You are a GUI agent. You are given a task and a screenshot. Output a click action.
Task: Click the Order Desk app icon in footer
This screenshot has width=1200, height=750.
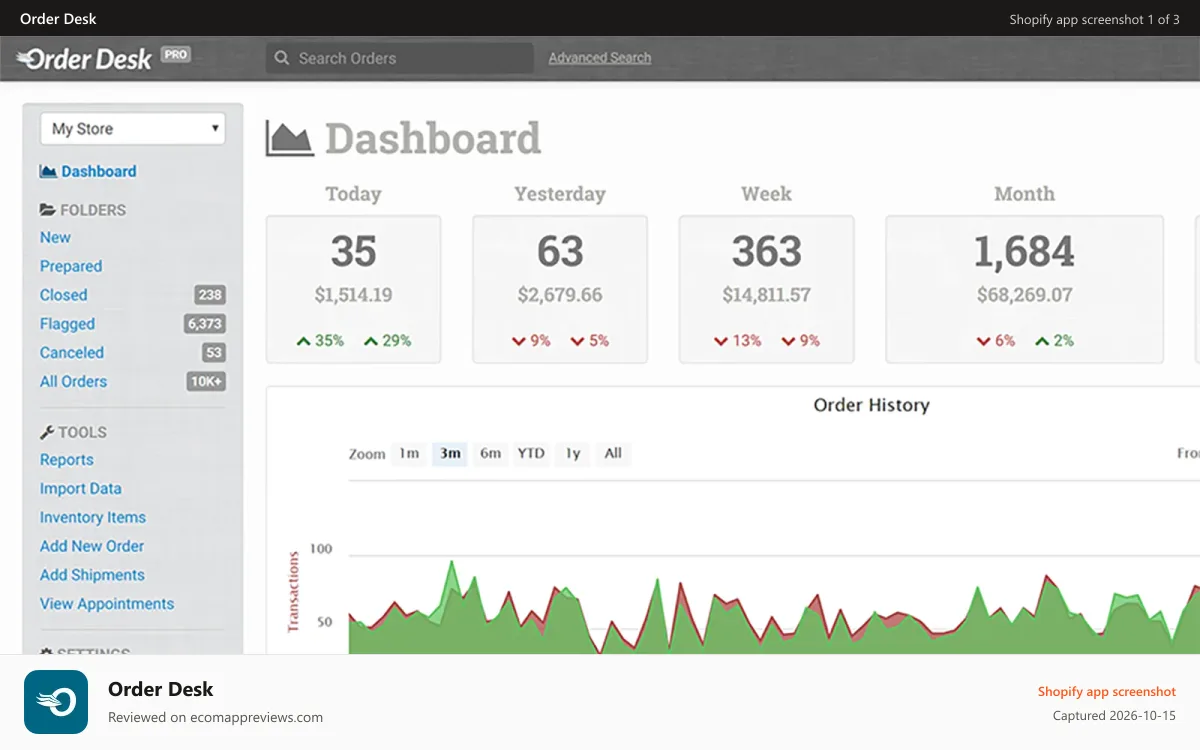coord(56,702)
